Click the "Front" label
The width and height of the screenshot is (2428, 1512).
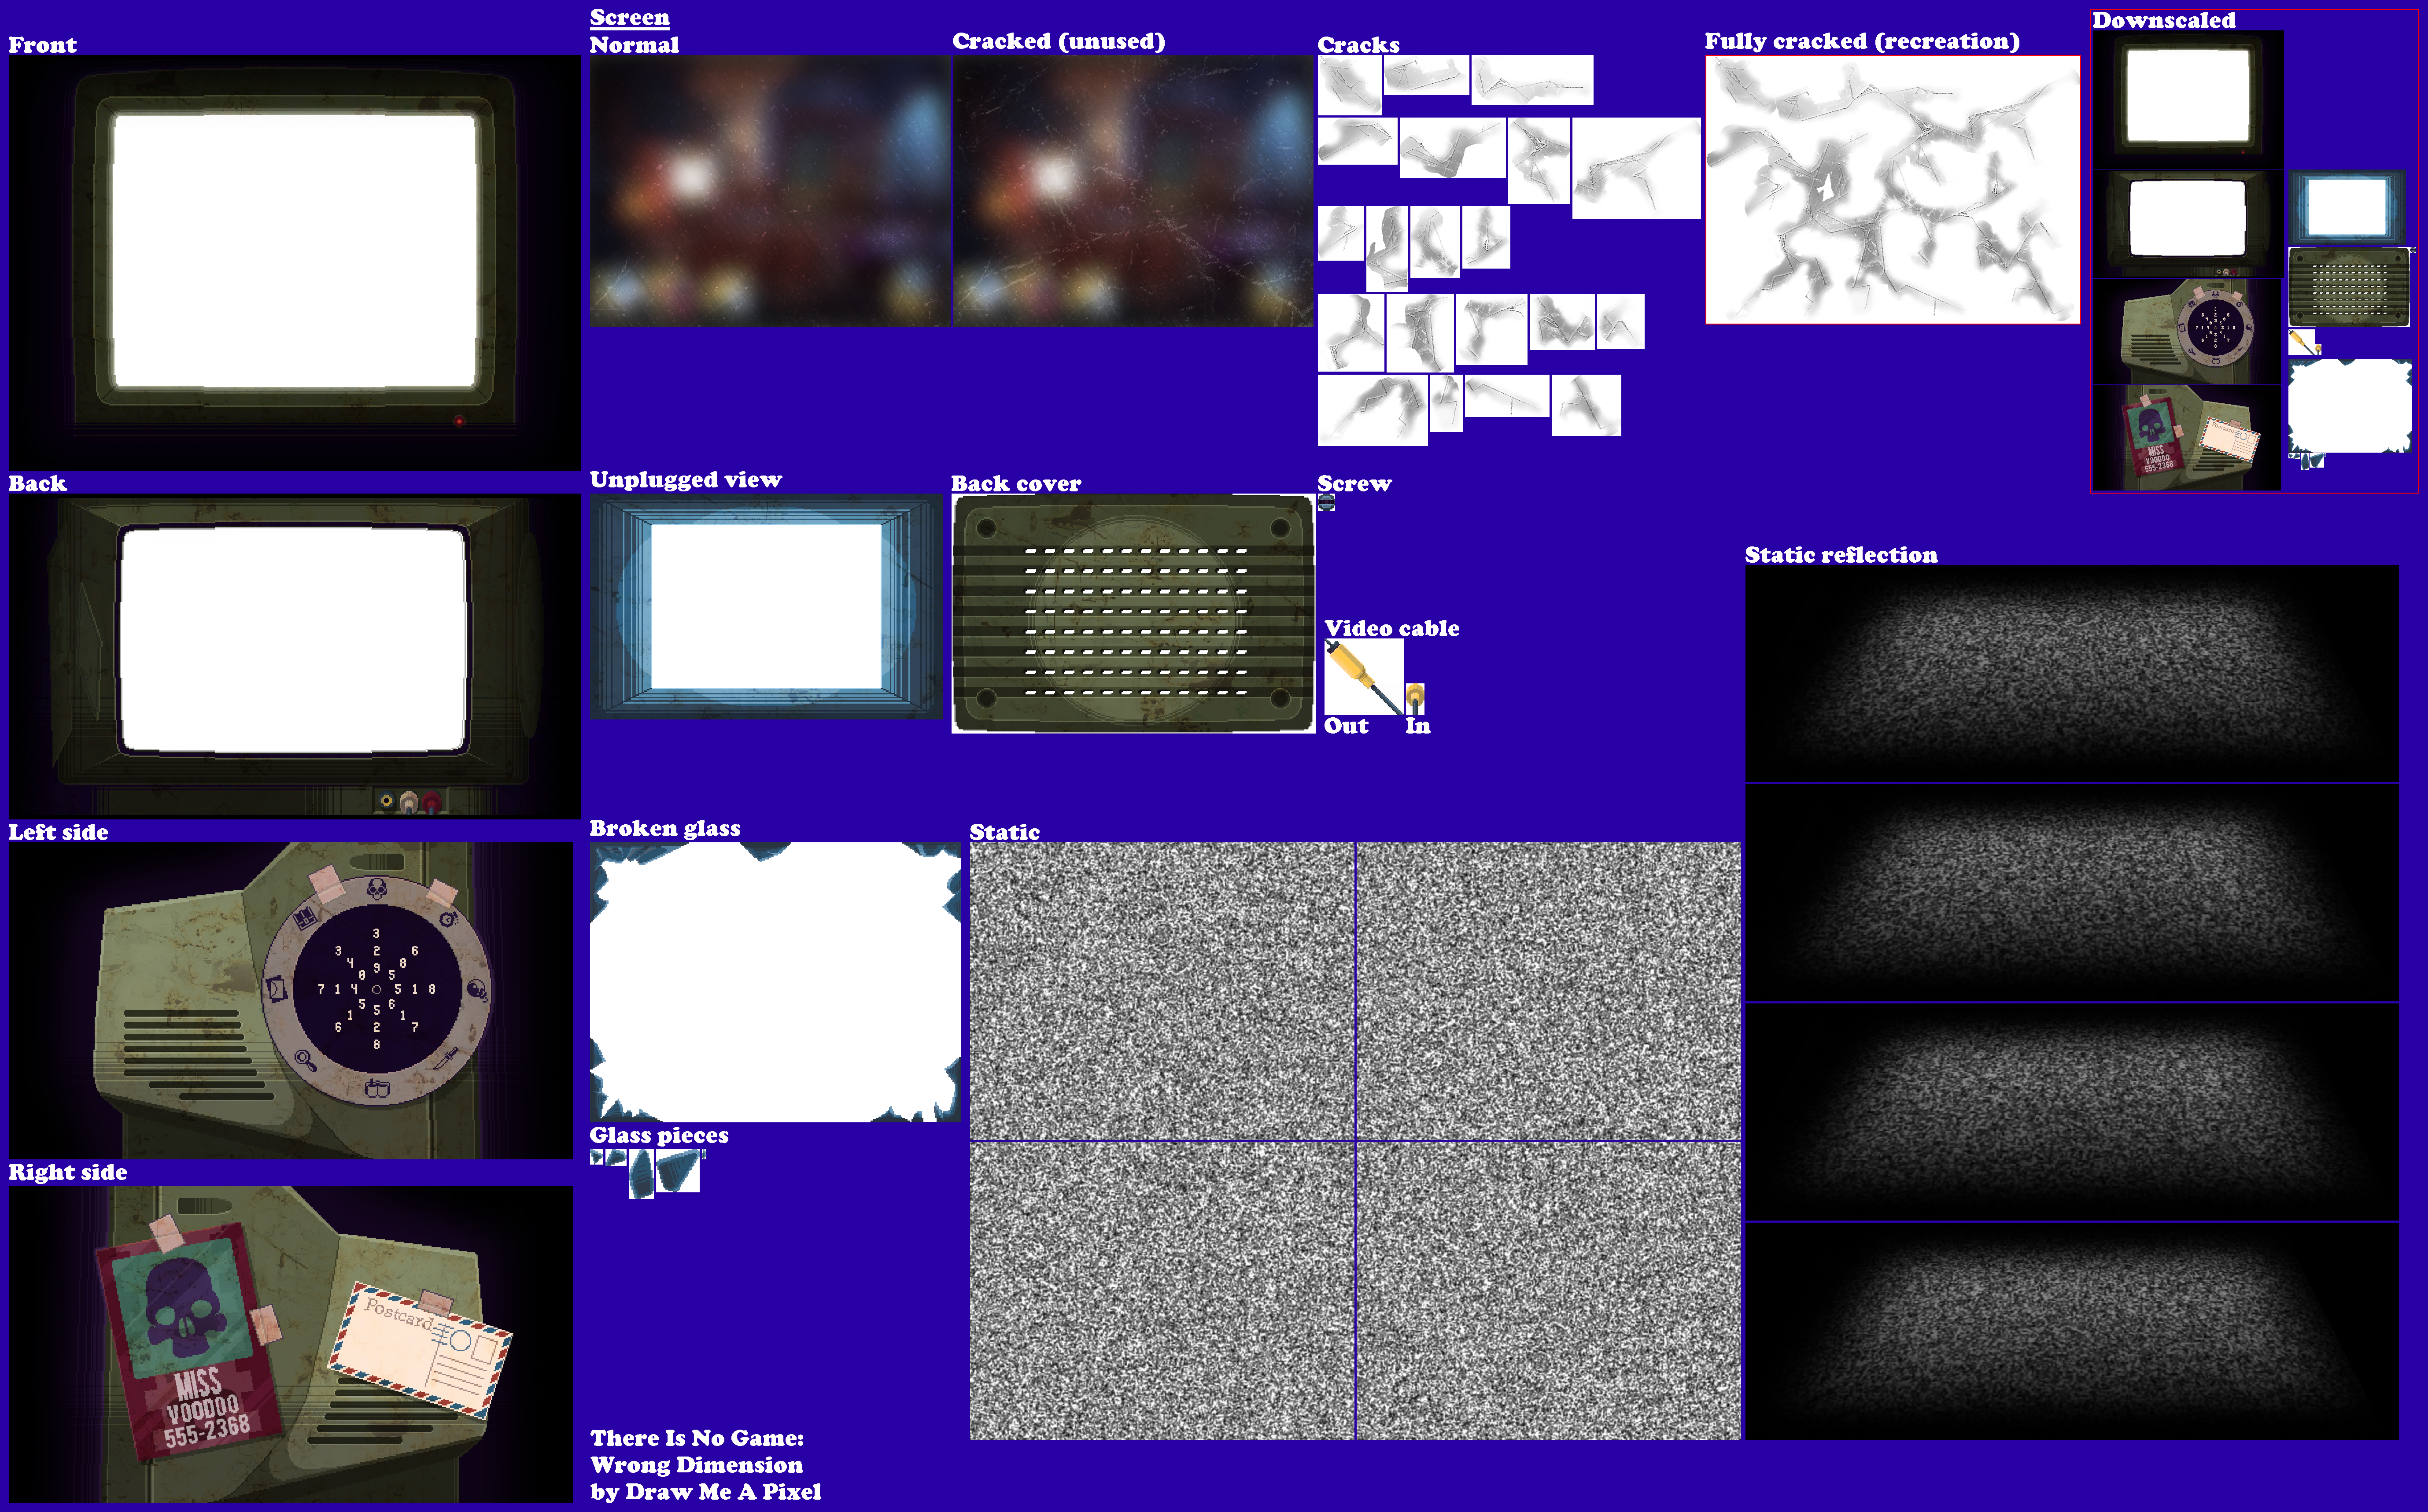42,44
